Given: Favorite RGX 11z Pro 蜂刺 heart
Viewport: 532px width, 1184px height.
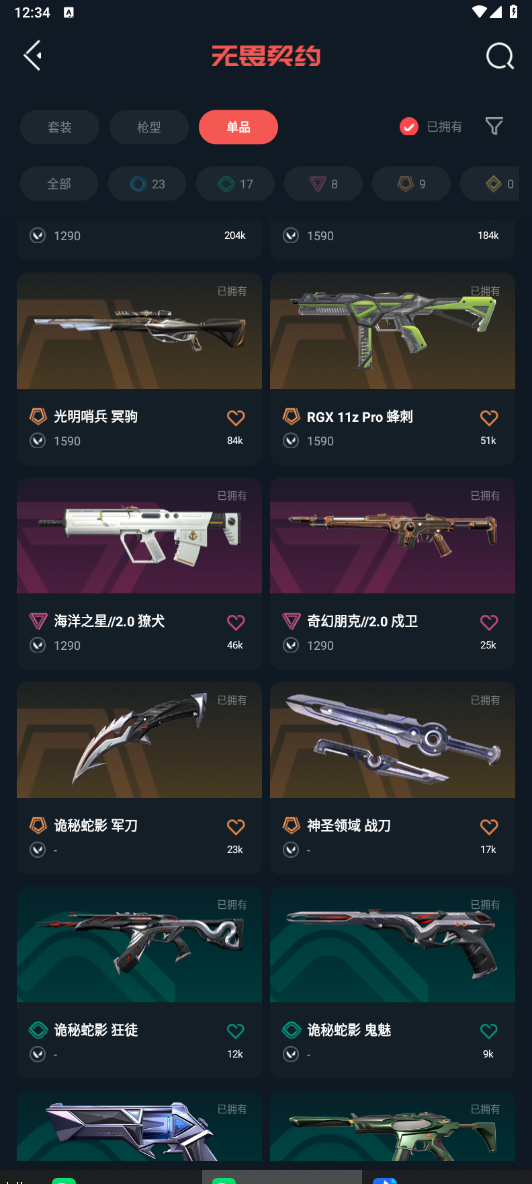Looking at the screenshot, I should pos(489,418).
